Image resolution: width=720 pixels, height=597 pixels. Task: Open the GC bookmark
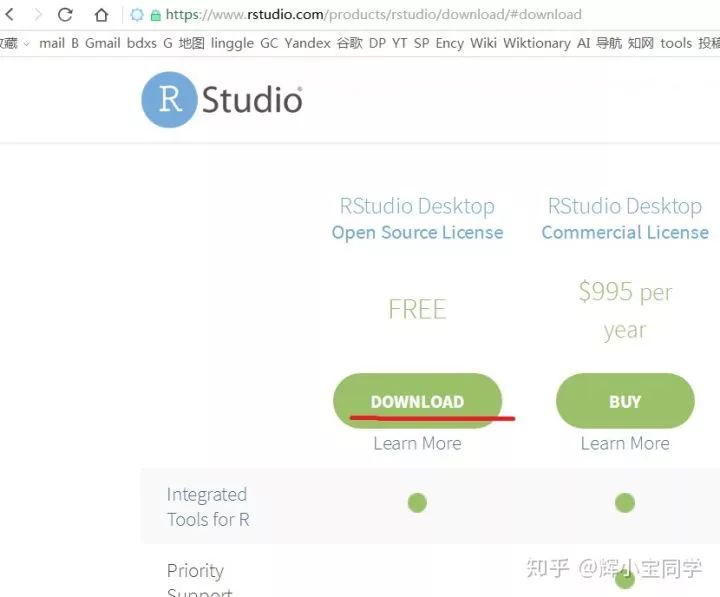point(269,43)
